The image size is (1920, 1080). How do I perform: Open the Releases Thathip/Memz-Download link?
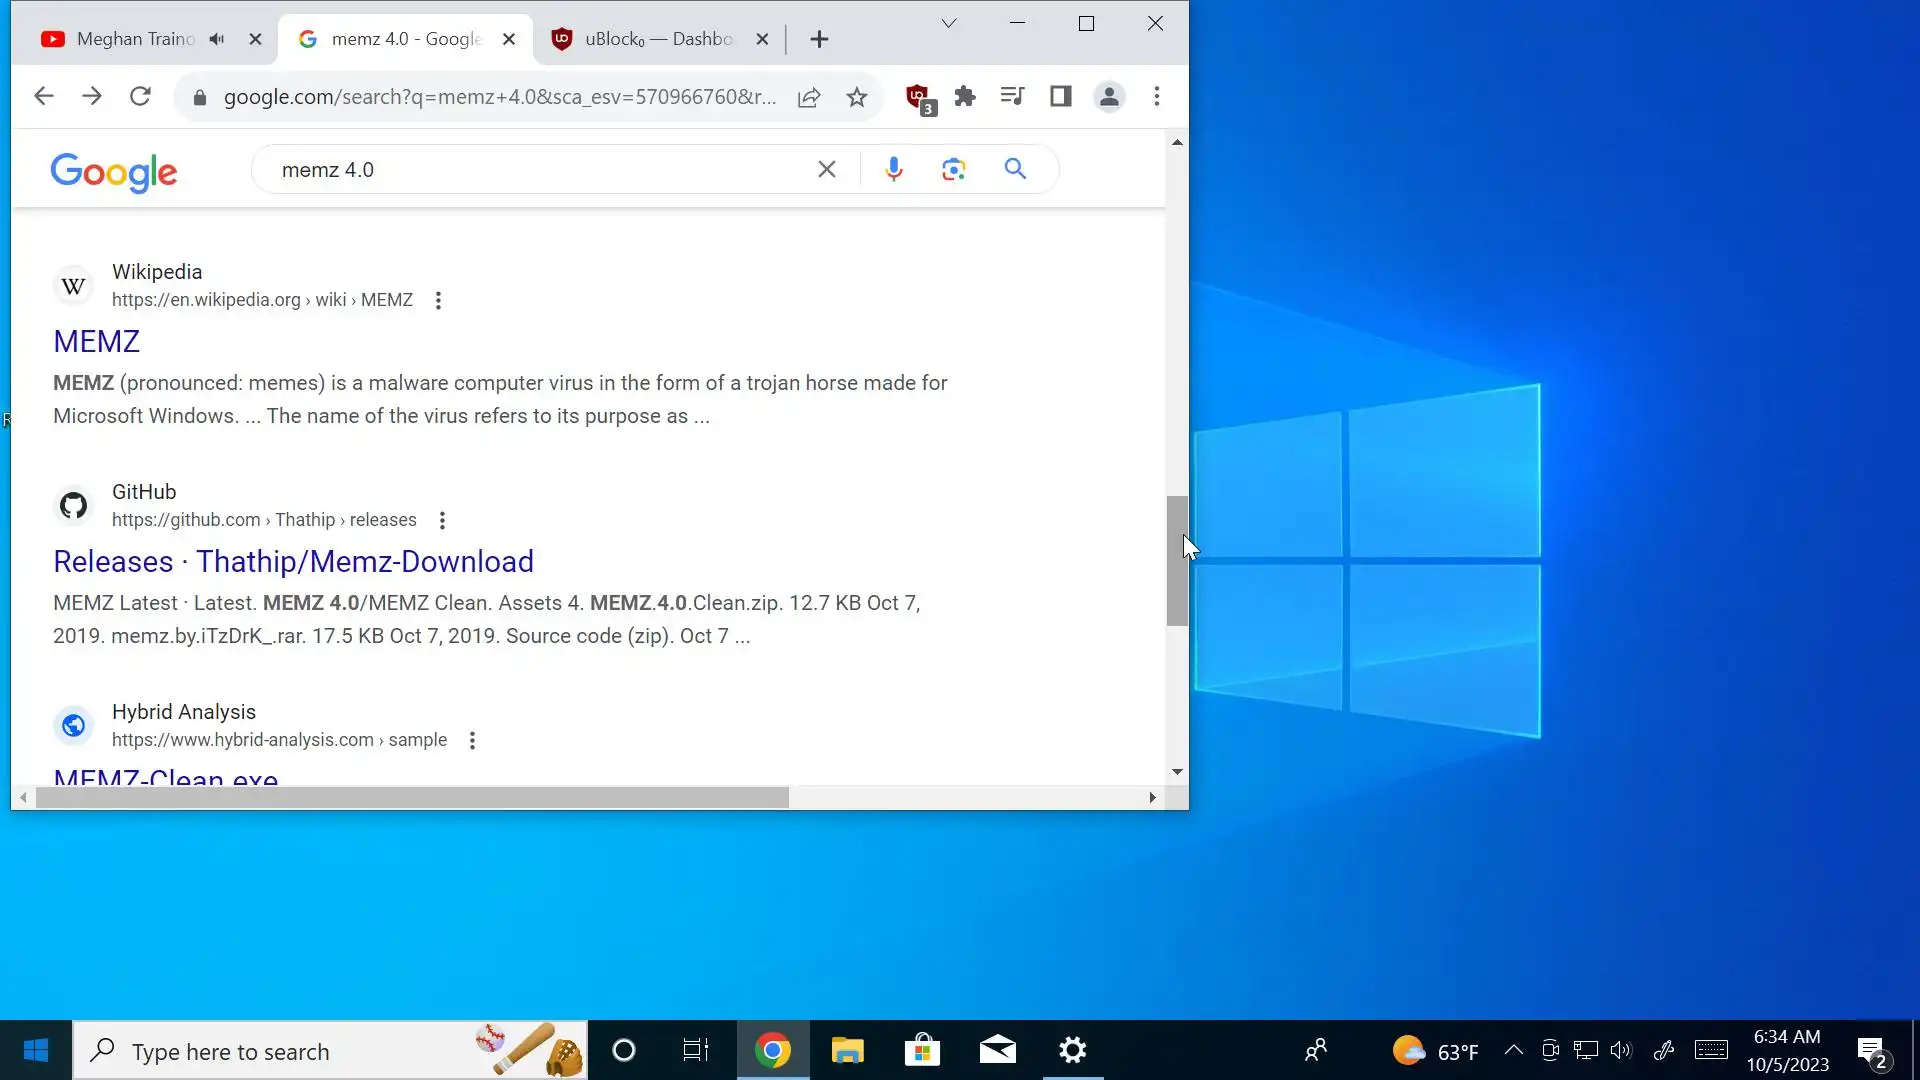(x=293, y=562)
